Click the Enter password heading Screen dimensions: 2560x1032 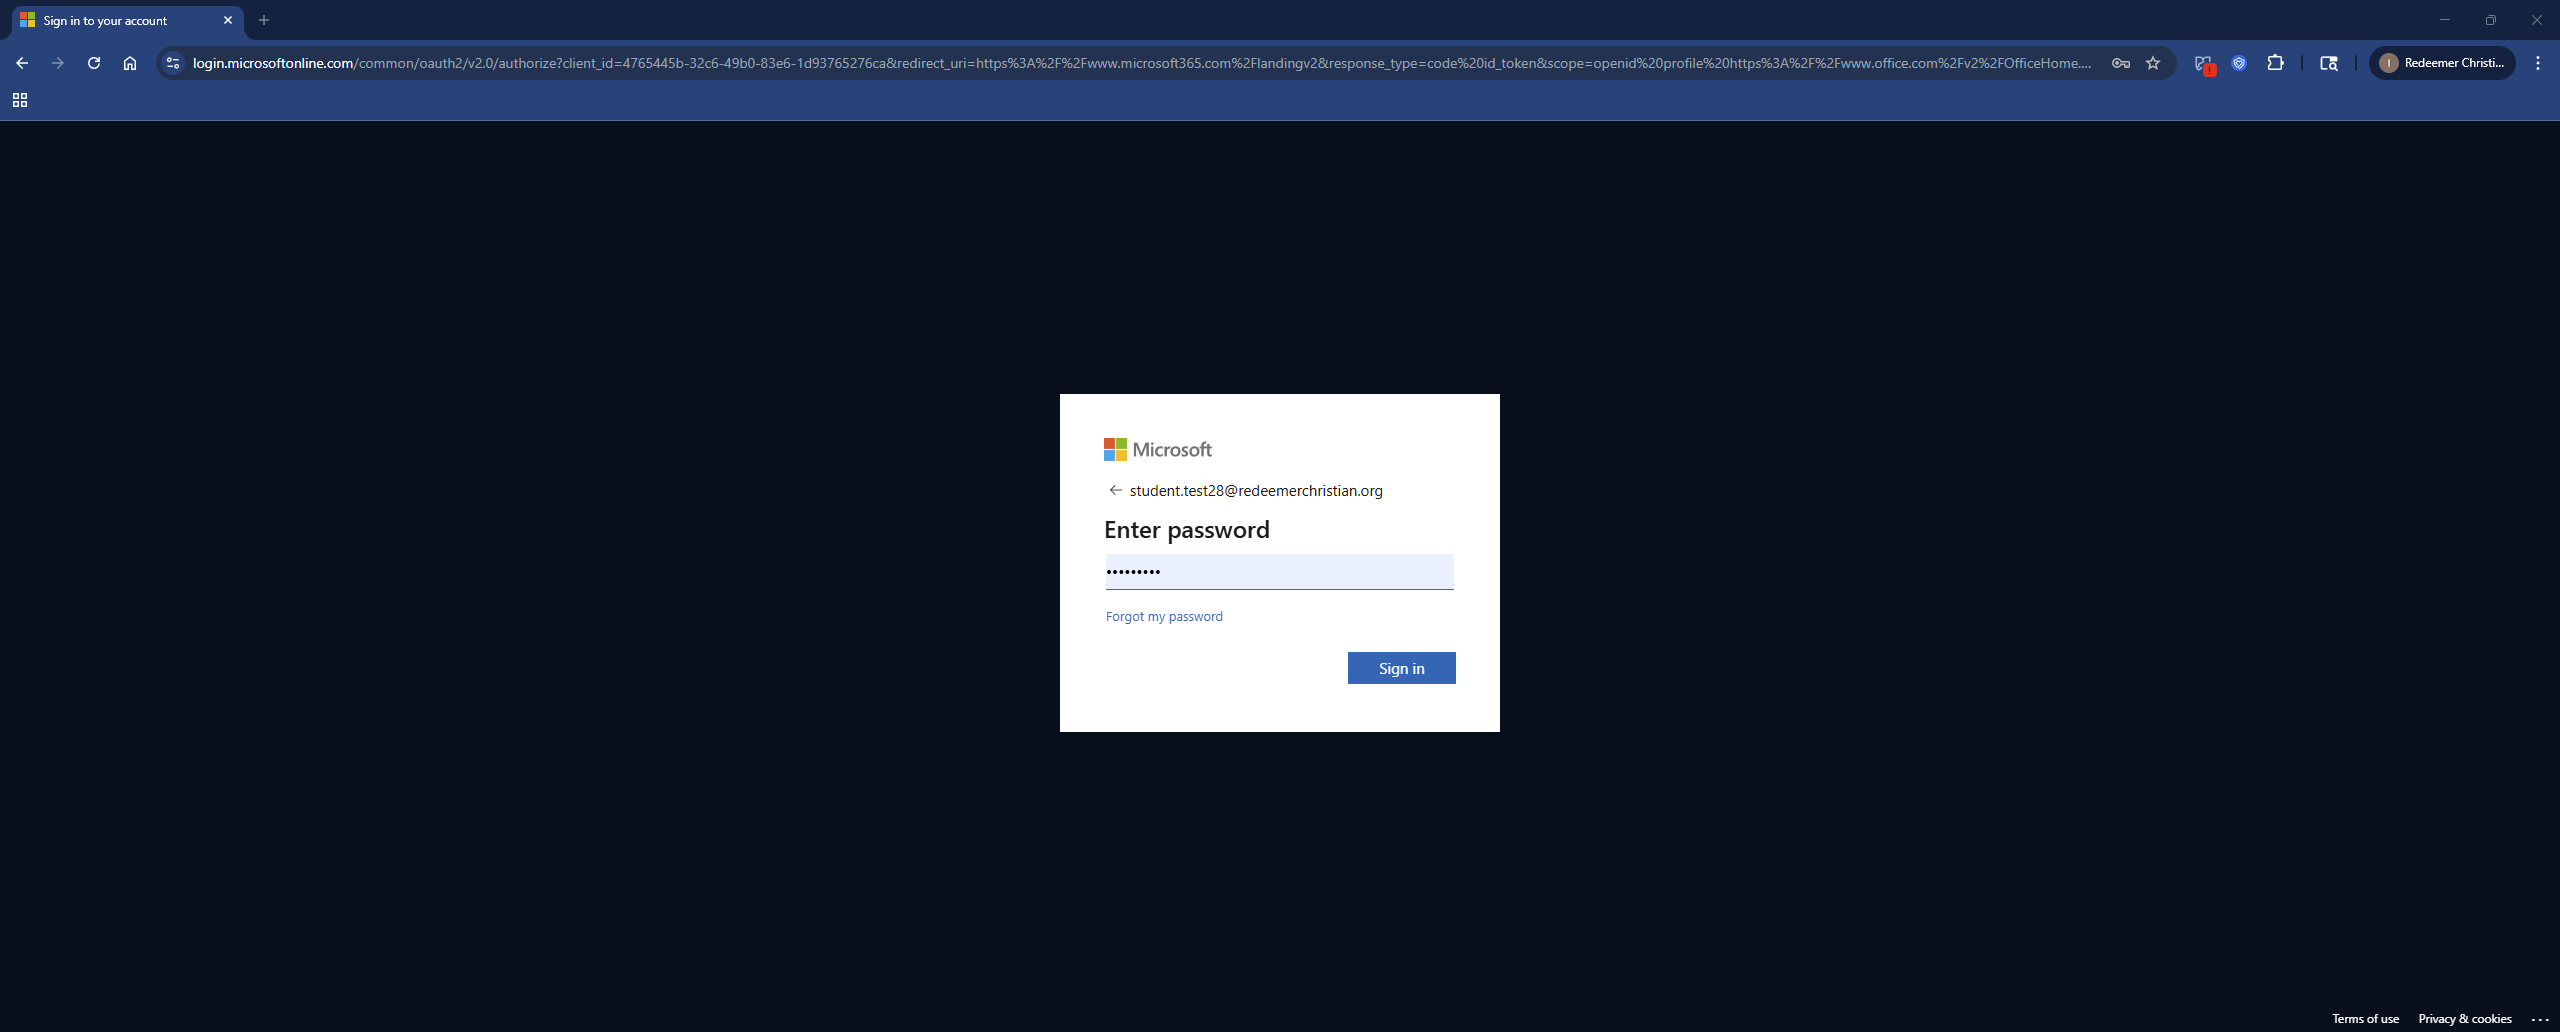(x=1187, y=530)
